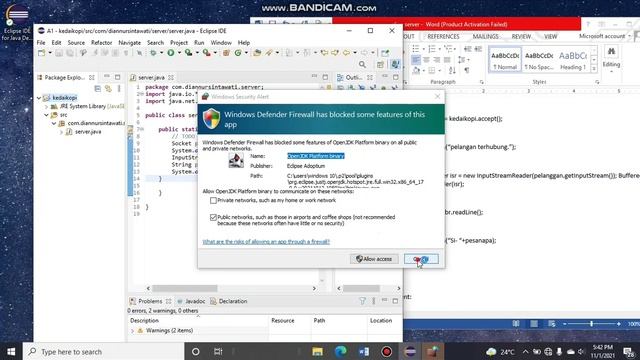This screenshot has height=360, width=640.
Task: Open the New file dropdown arrow in Eclipse
Action: tap(50, 53)
